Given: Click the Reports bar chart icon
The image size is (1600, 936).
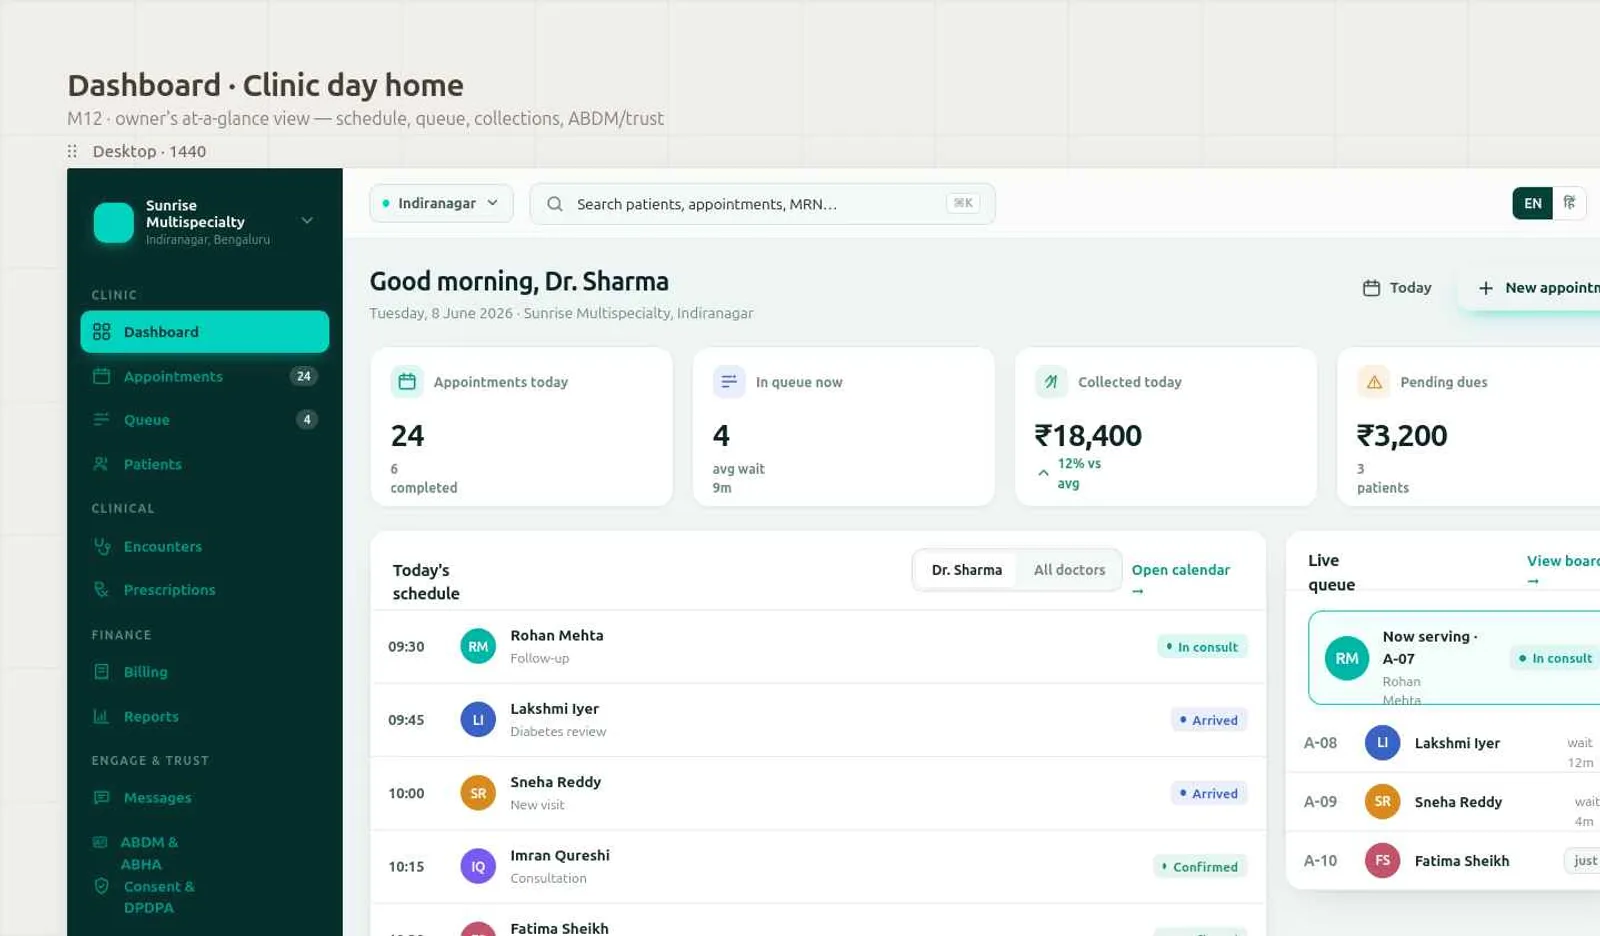Looking at the screenshot, I should (101, 716).
